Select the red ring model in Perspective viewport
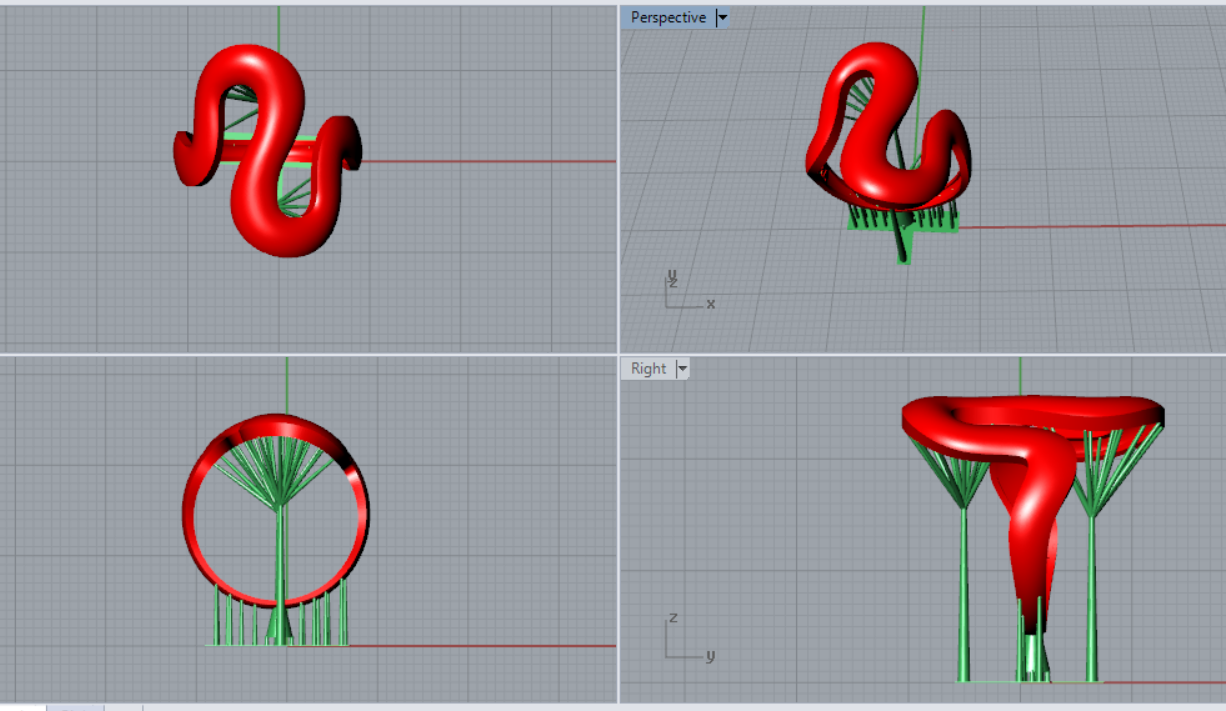1226x711 pixels. [x=880, y=150]
